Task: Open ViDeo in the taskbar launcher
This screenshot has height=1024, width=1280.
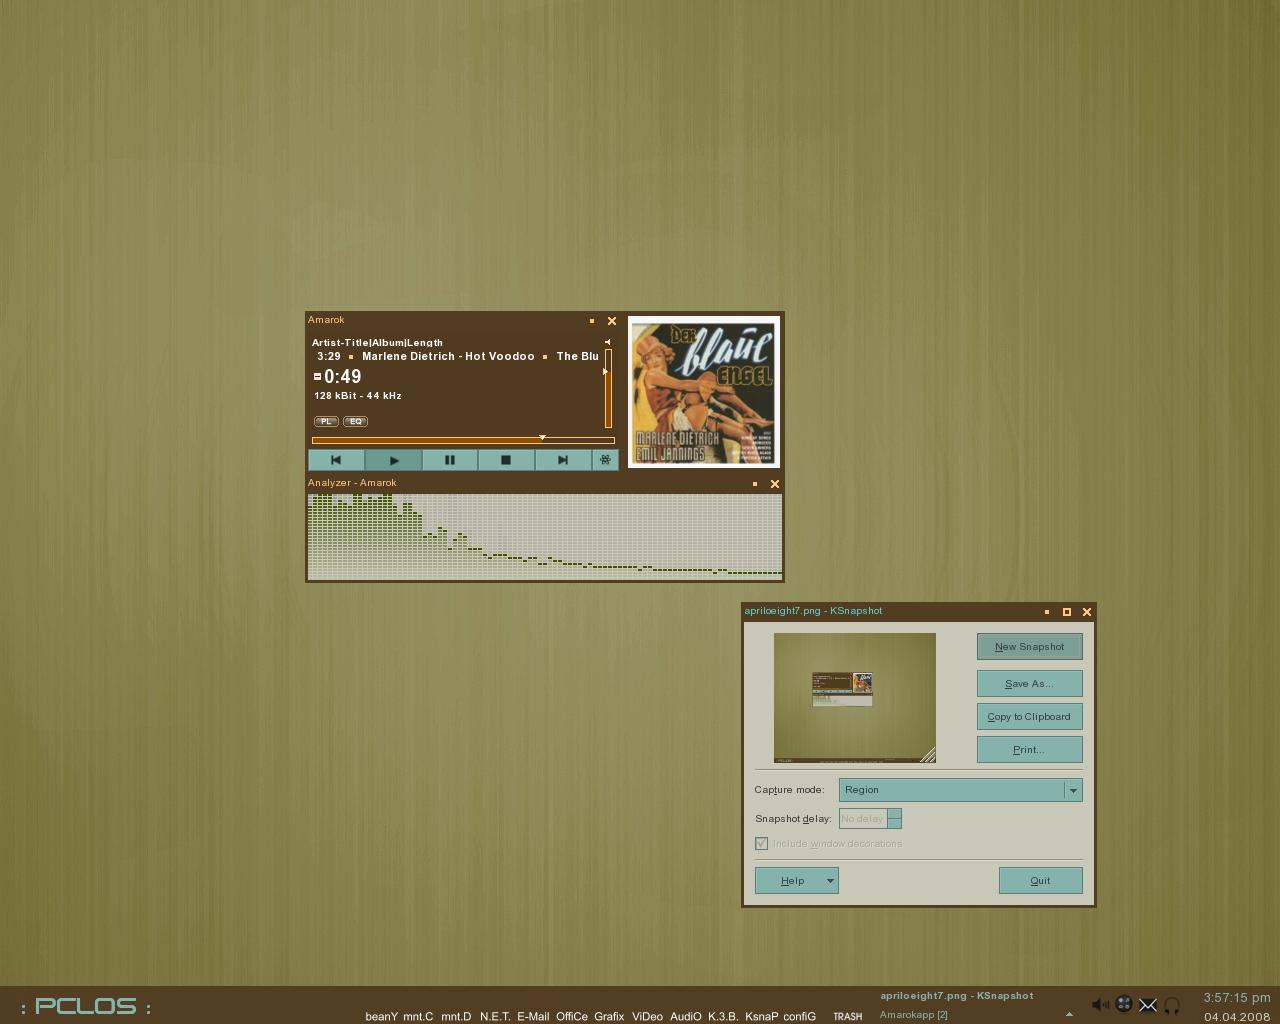Action: 647,1016
